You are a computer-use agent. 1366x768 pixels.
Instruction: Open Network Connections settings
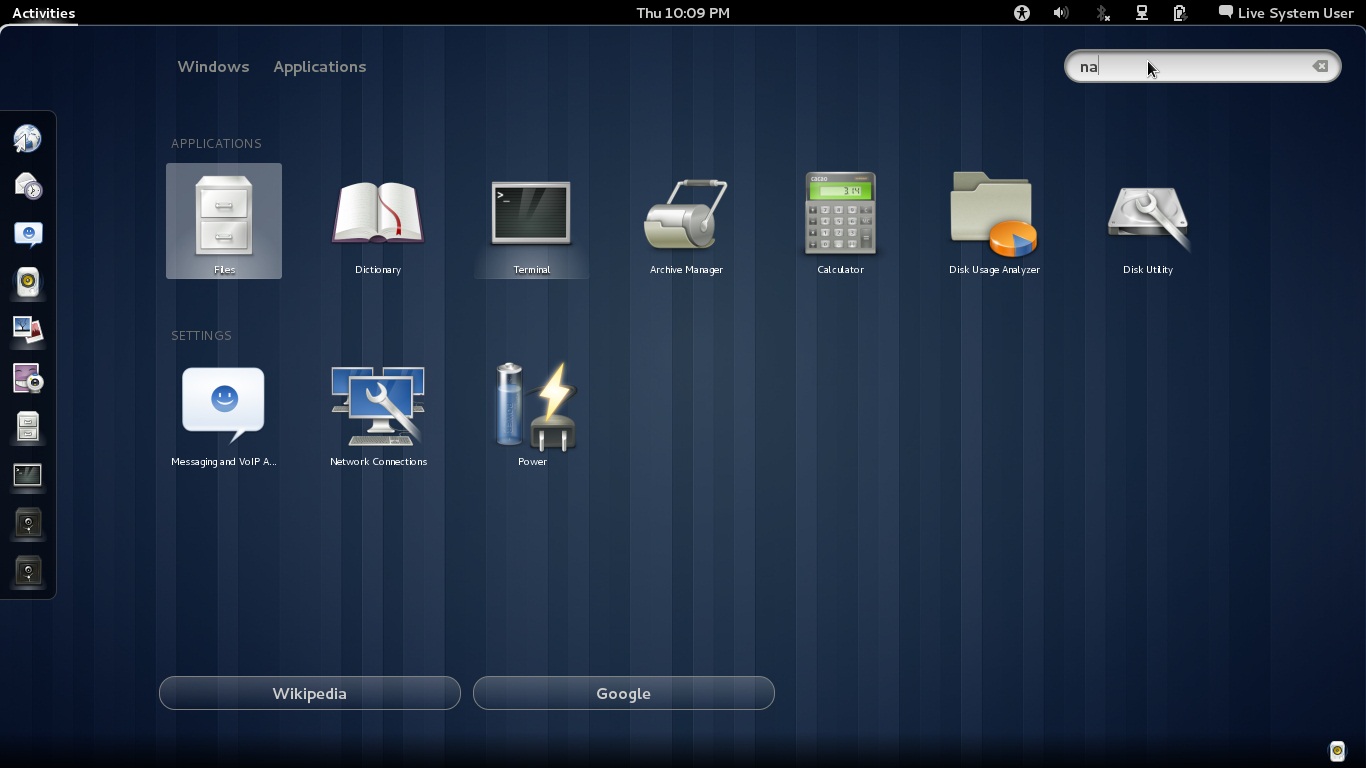click(x=378, y=405)
